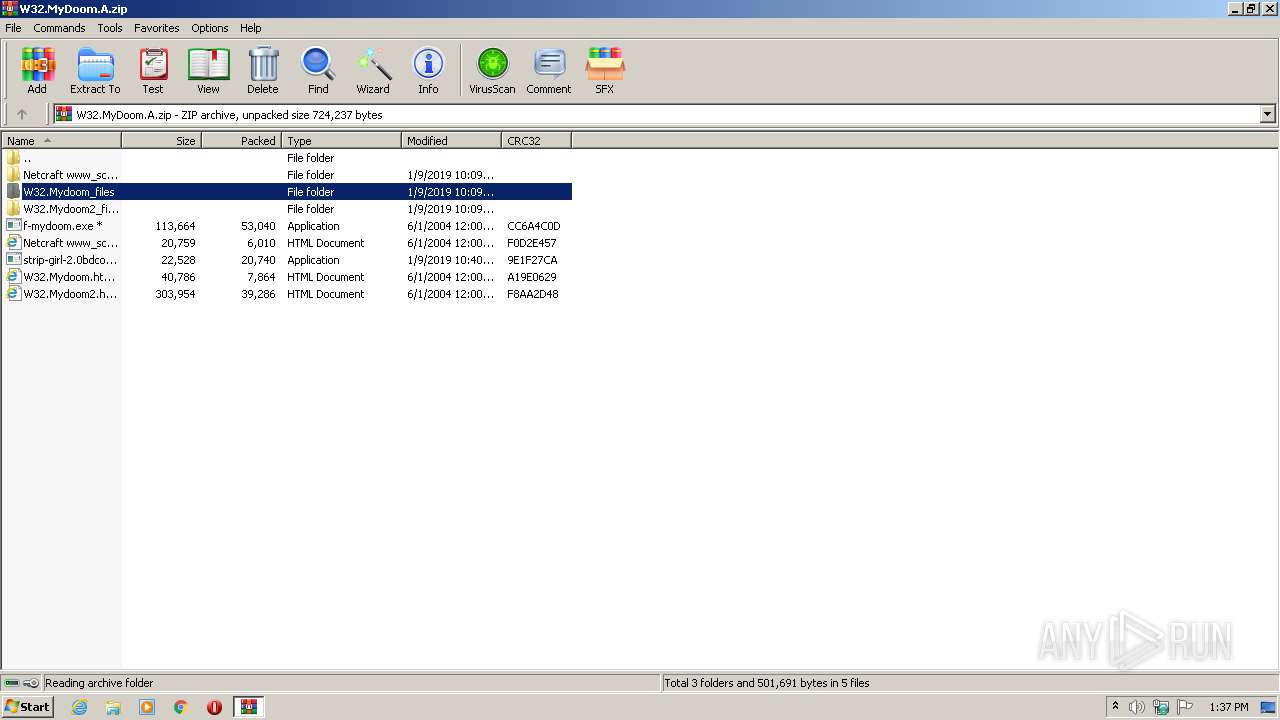
Task: Go up one level arrow button
Action: 22,114
